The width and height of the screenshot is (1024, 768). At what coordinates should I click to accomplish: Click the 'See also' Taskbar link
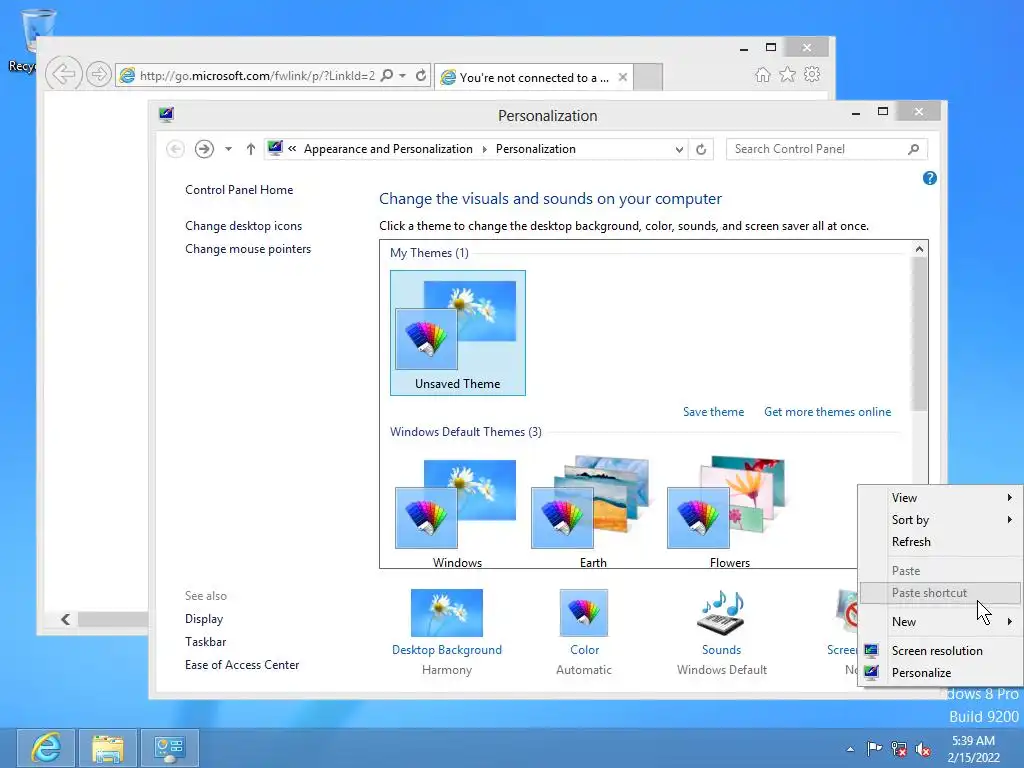[205, 642]
